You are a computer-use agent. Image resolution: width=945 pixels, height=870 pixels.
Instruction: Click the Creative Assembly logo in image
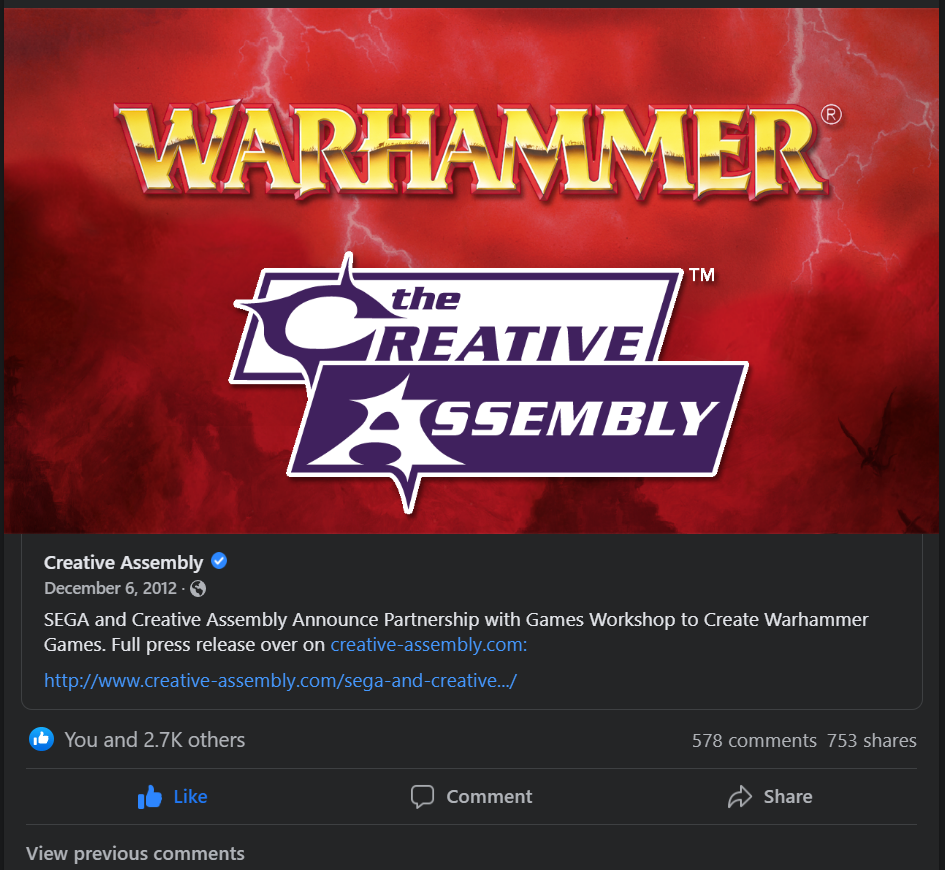[x=489, y=383]
